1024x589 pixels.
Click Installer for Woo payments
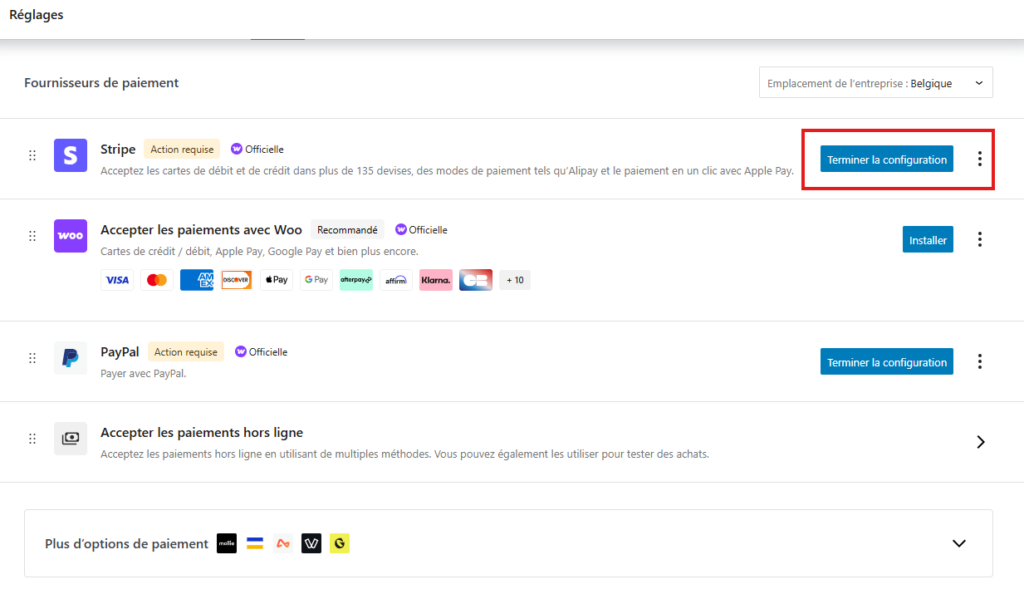pos(928,240)
